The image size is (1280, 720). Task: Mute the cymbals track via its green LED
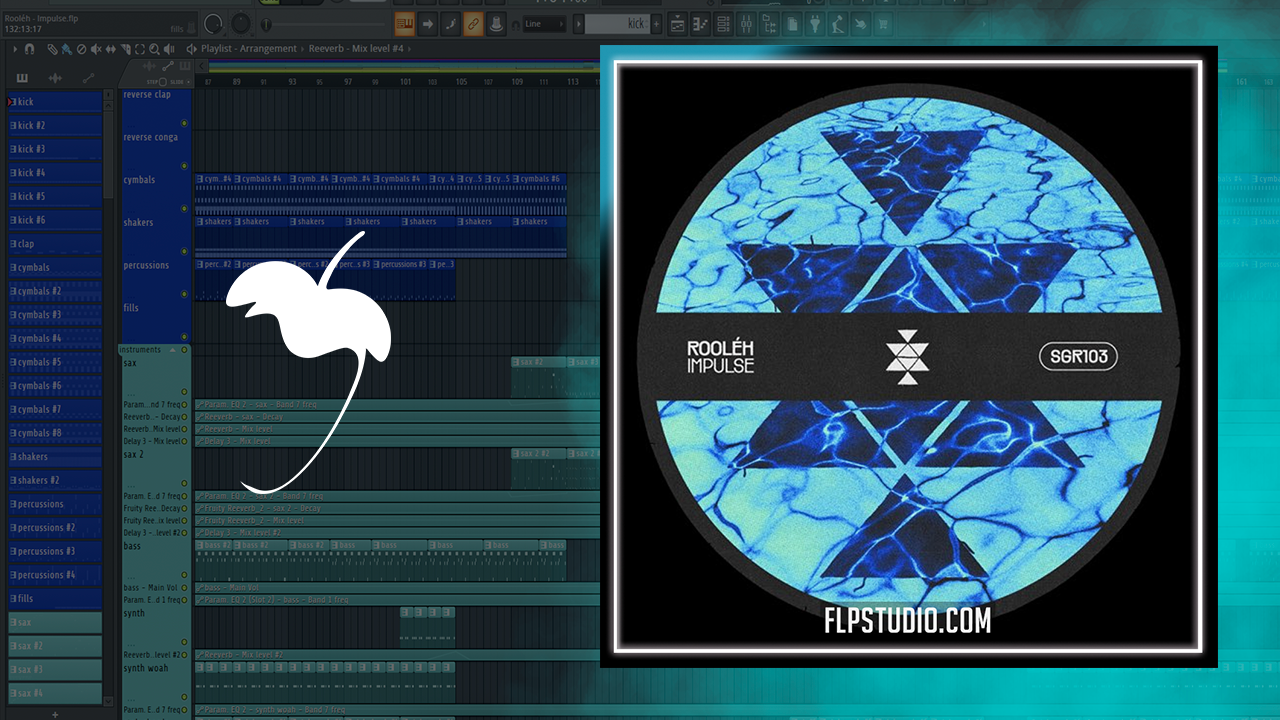click(x=184, y=209)
